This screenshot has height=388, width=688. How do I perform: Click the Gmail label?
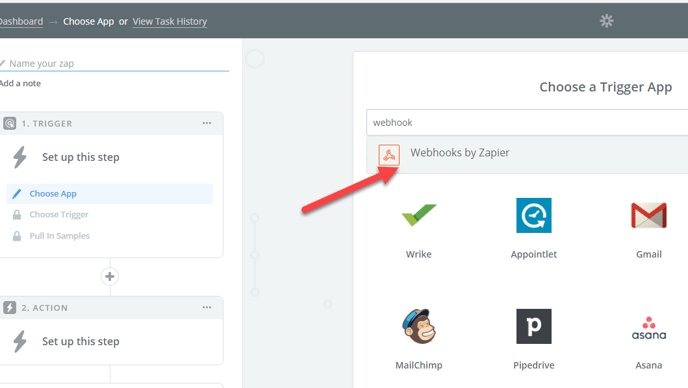point(649,254)
